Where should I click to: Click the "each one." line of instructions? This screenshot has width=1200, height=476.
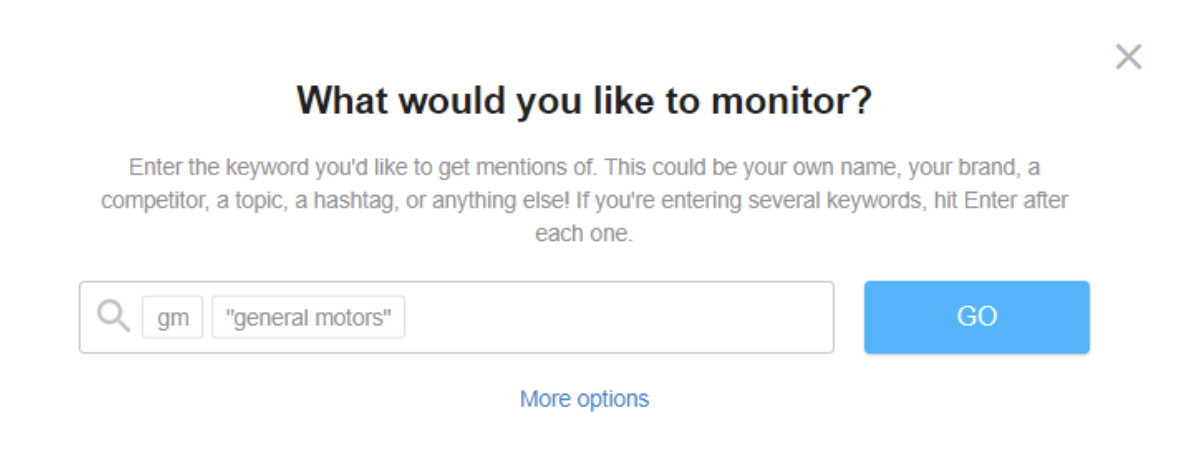[x=584, y=235]
